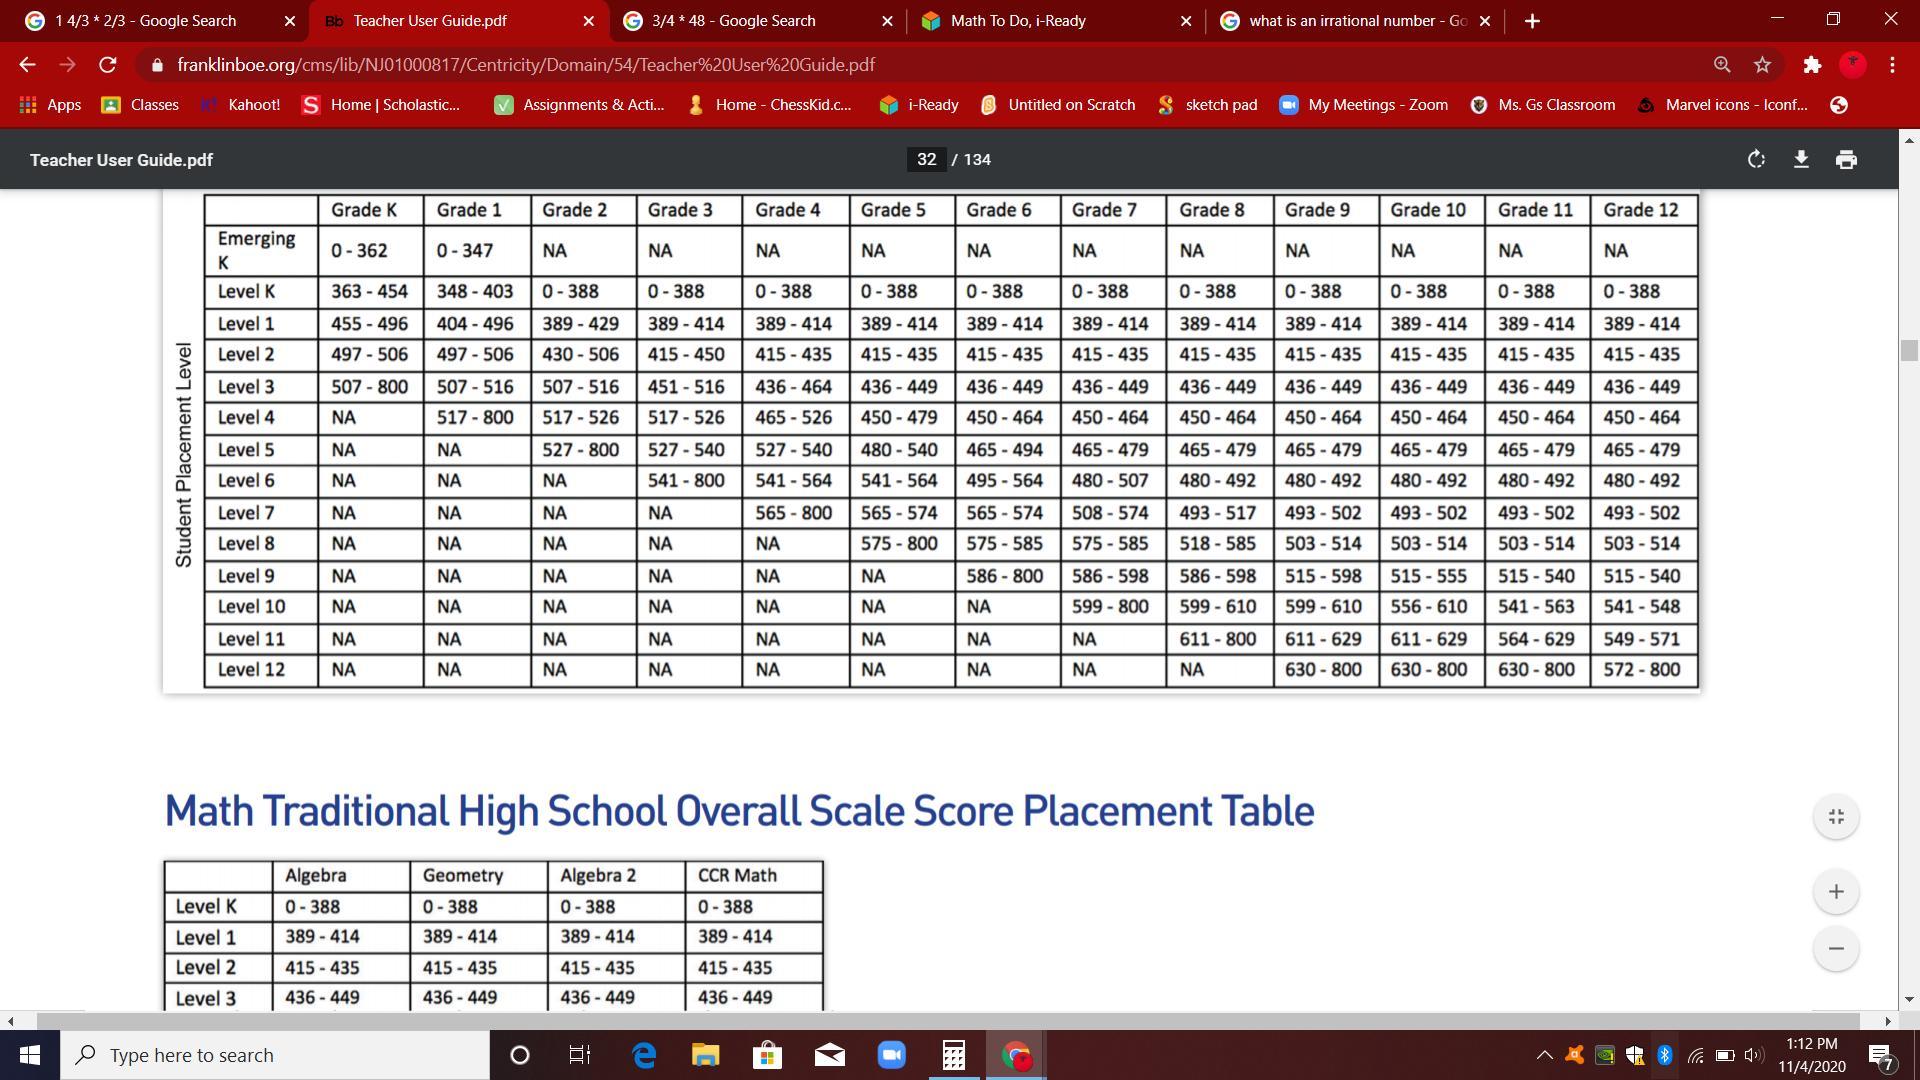Open the Chrome three-dot menu
This screenshot has height=1080, width=1920.
tap(1892, 65)
